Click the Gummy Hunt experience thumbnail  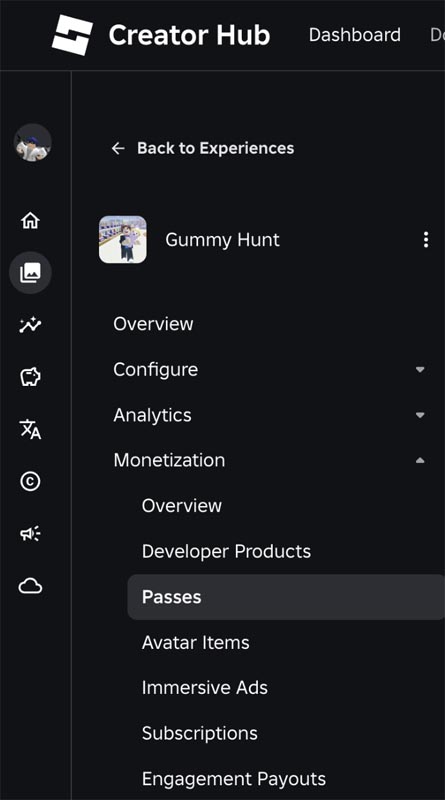(x=122, y=240)
